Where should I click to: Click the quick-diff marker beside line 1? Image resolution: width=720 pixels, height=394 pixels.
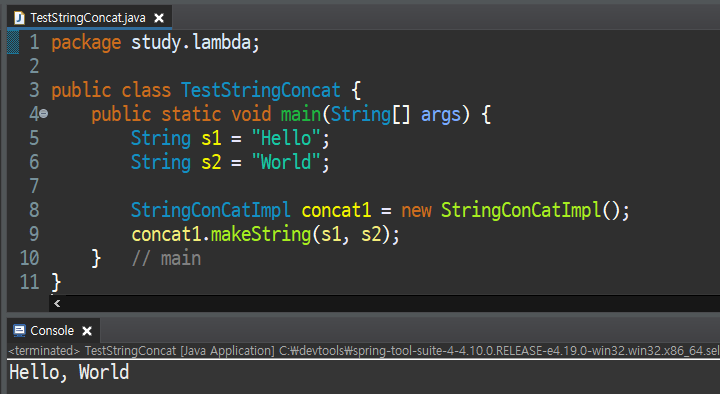pos(13,42)
